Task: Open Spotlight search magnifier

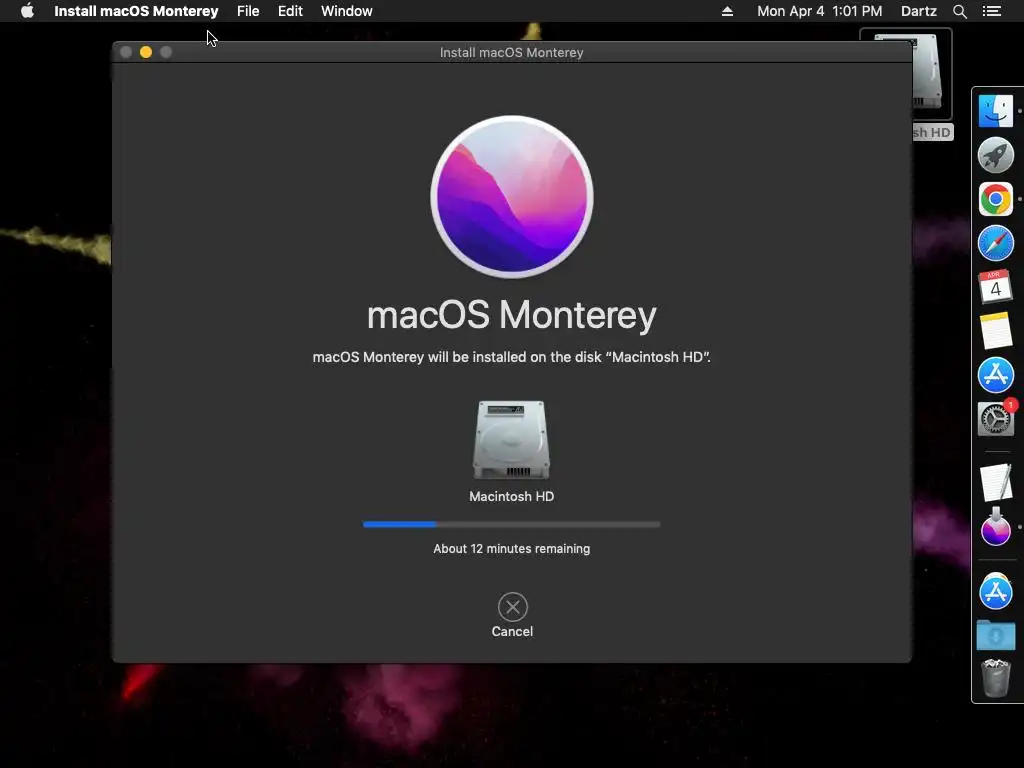Action: tap(959, 11)
